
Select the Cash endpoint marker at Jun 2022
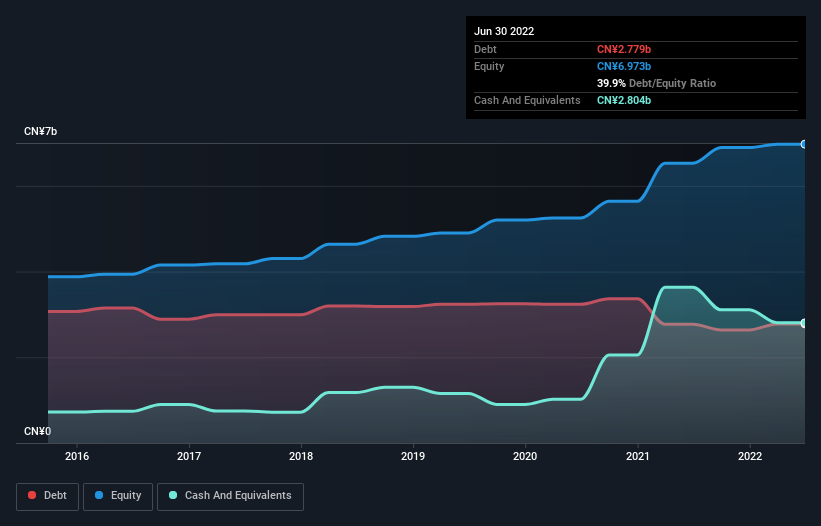tap(803, 323)
